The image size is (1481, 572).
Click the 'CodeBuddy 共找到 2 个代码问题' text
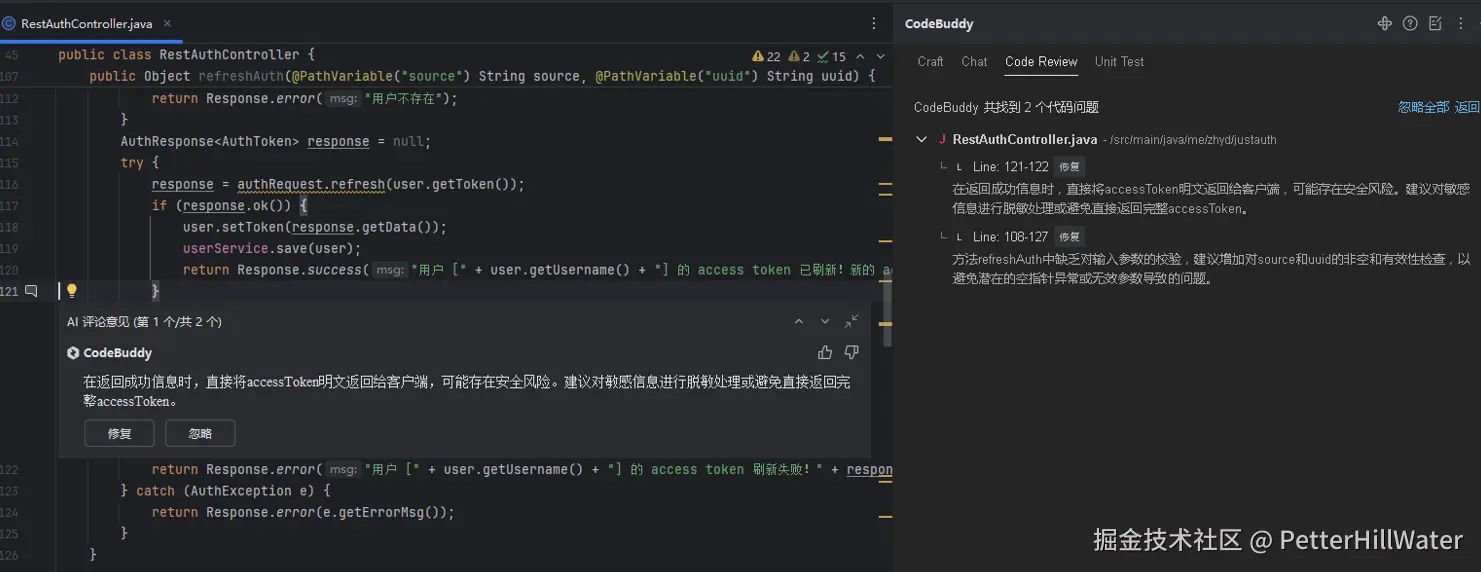pyautogui.click(x=1006, y=107)
